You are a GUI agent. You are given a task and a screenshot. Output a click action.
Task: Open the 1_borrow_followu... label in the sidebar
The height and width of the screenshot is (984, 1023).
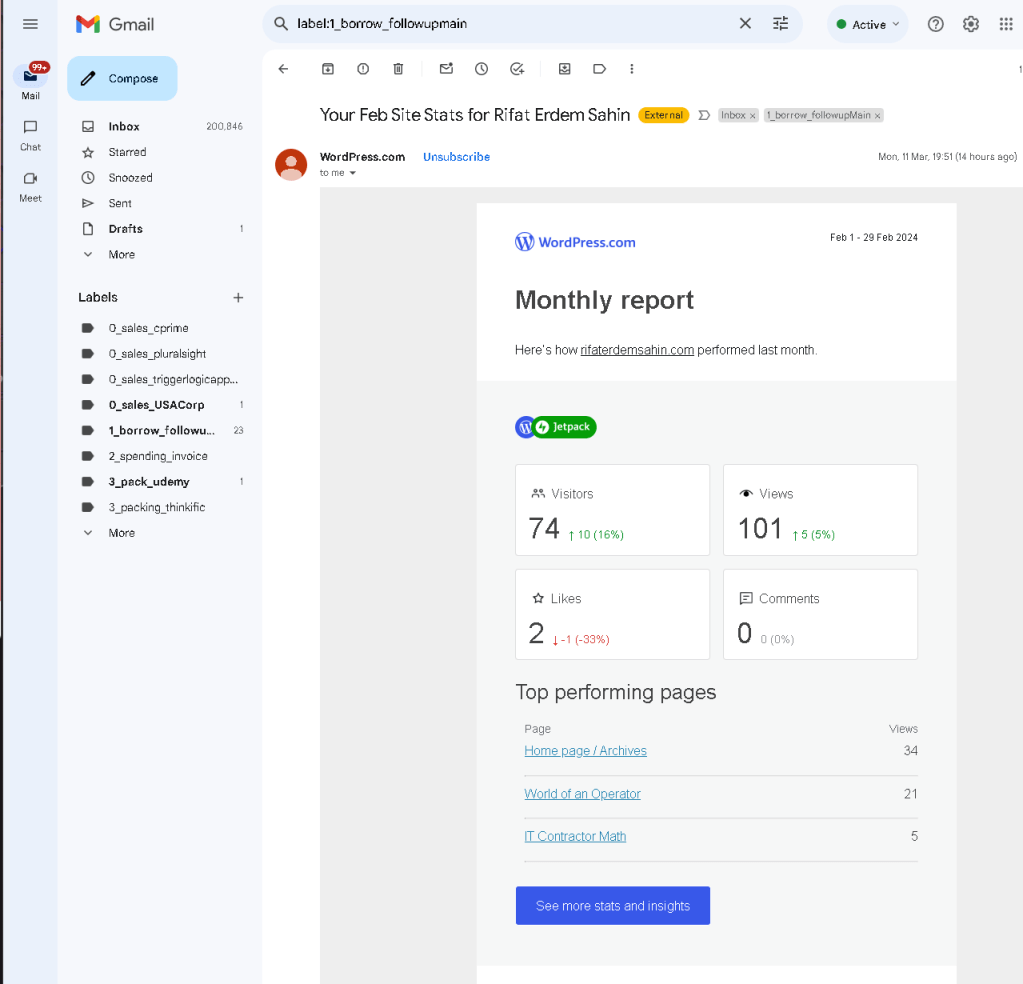(x=161, y=431)
